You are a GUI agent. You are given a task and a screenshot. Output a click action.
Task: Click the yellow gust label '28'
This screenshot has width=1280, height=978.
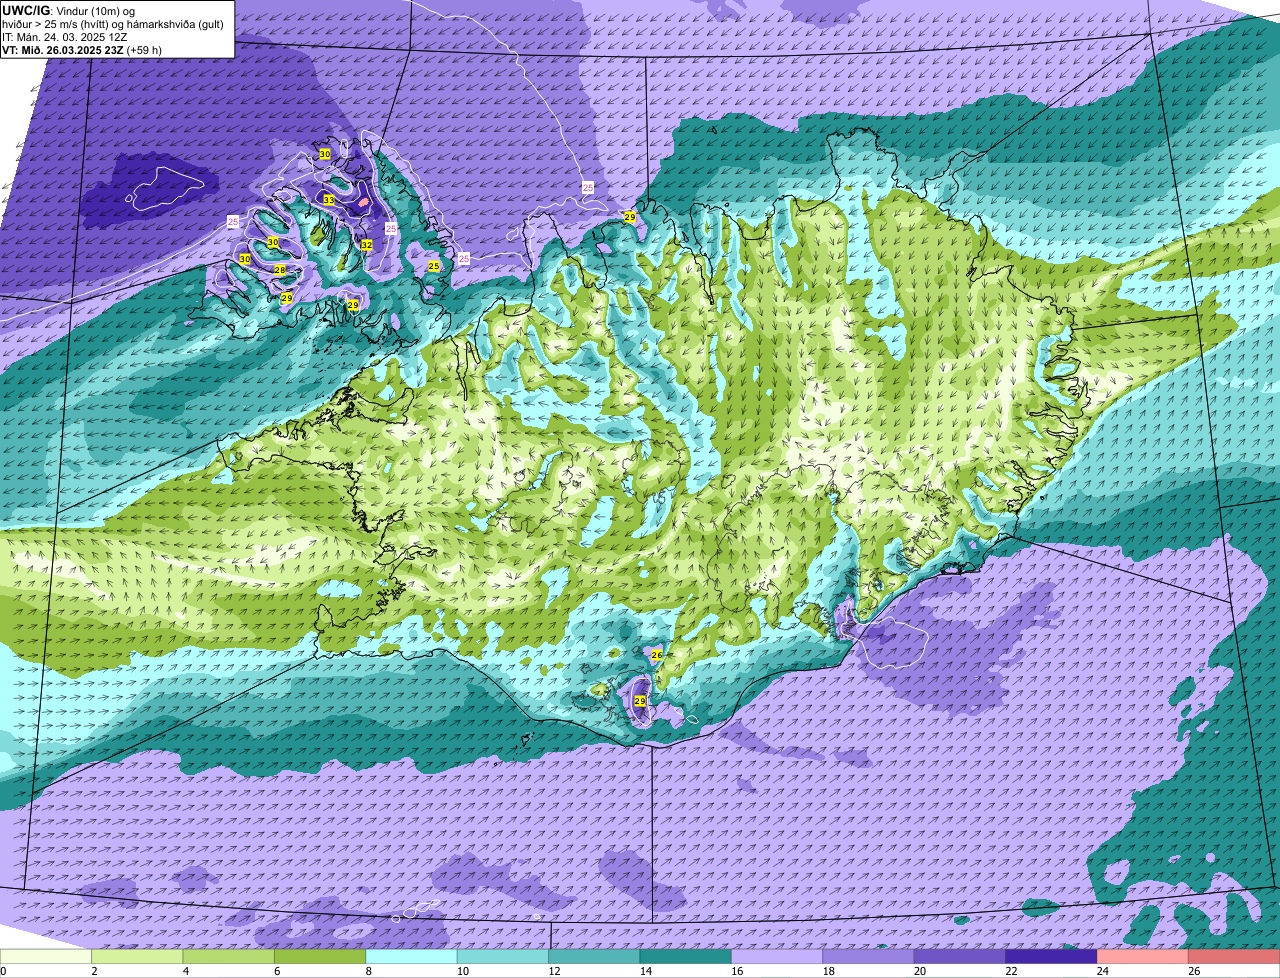(x=280, y=271)
